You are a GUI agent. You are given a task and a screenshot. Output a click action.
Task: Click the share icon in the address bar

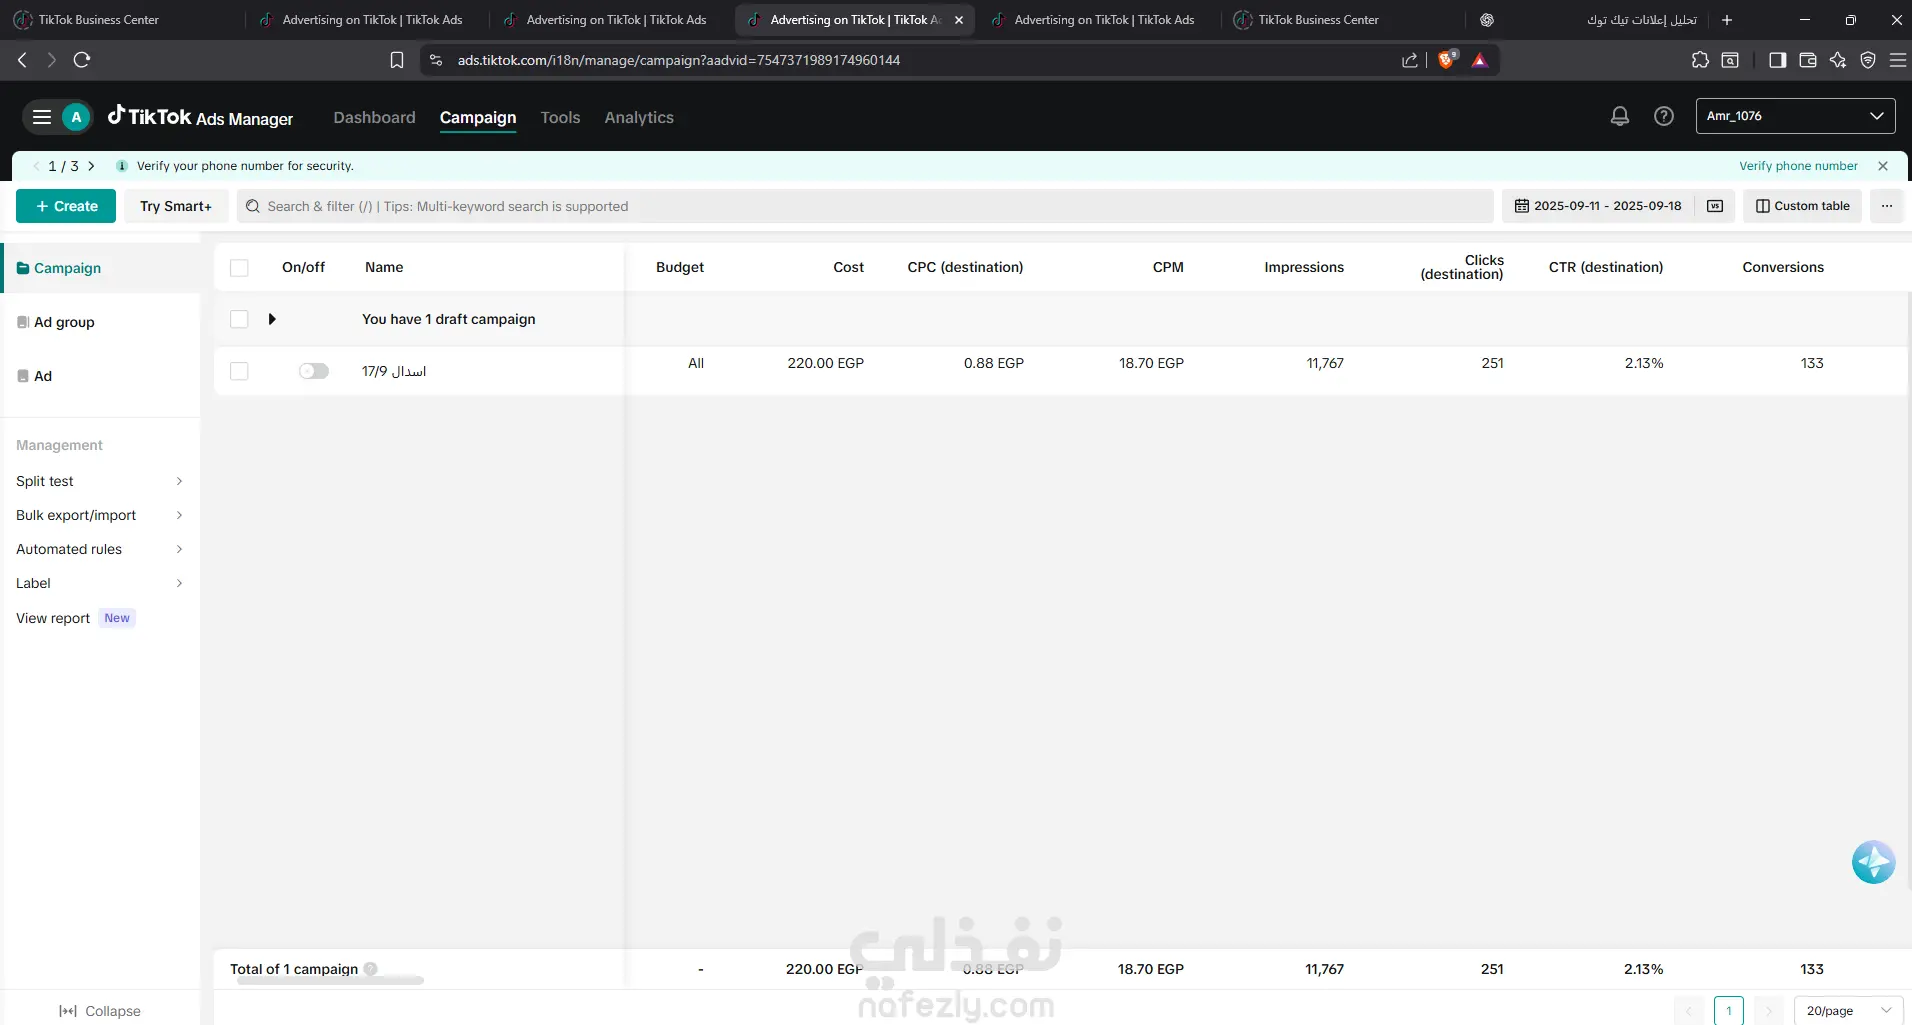pyautogui.click(x=1410, y=60)
